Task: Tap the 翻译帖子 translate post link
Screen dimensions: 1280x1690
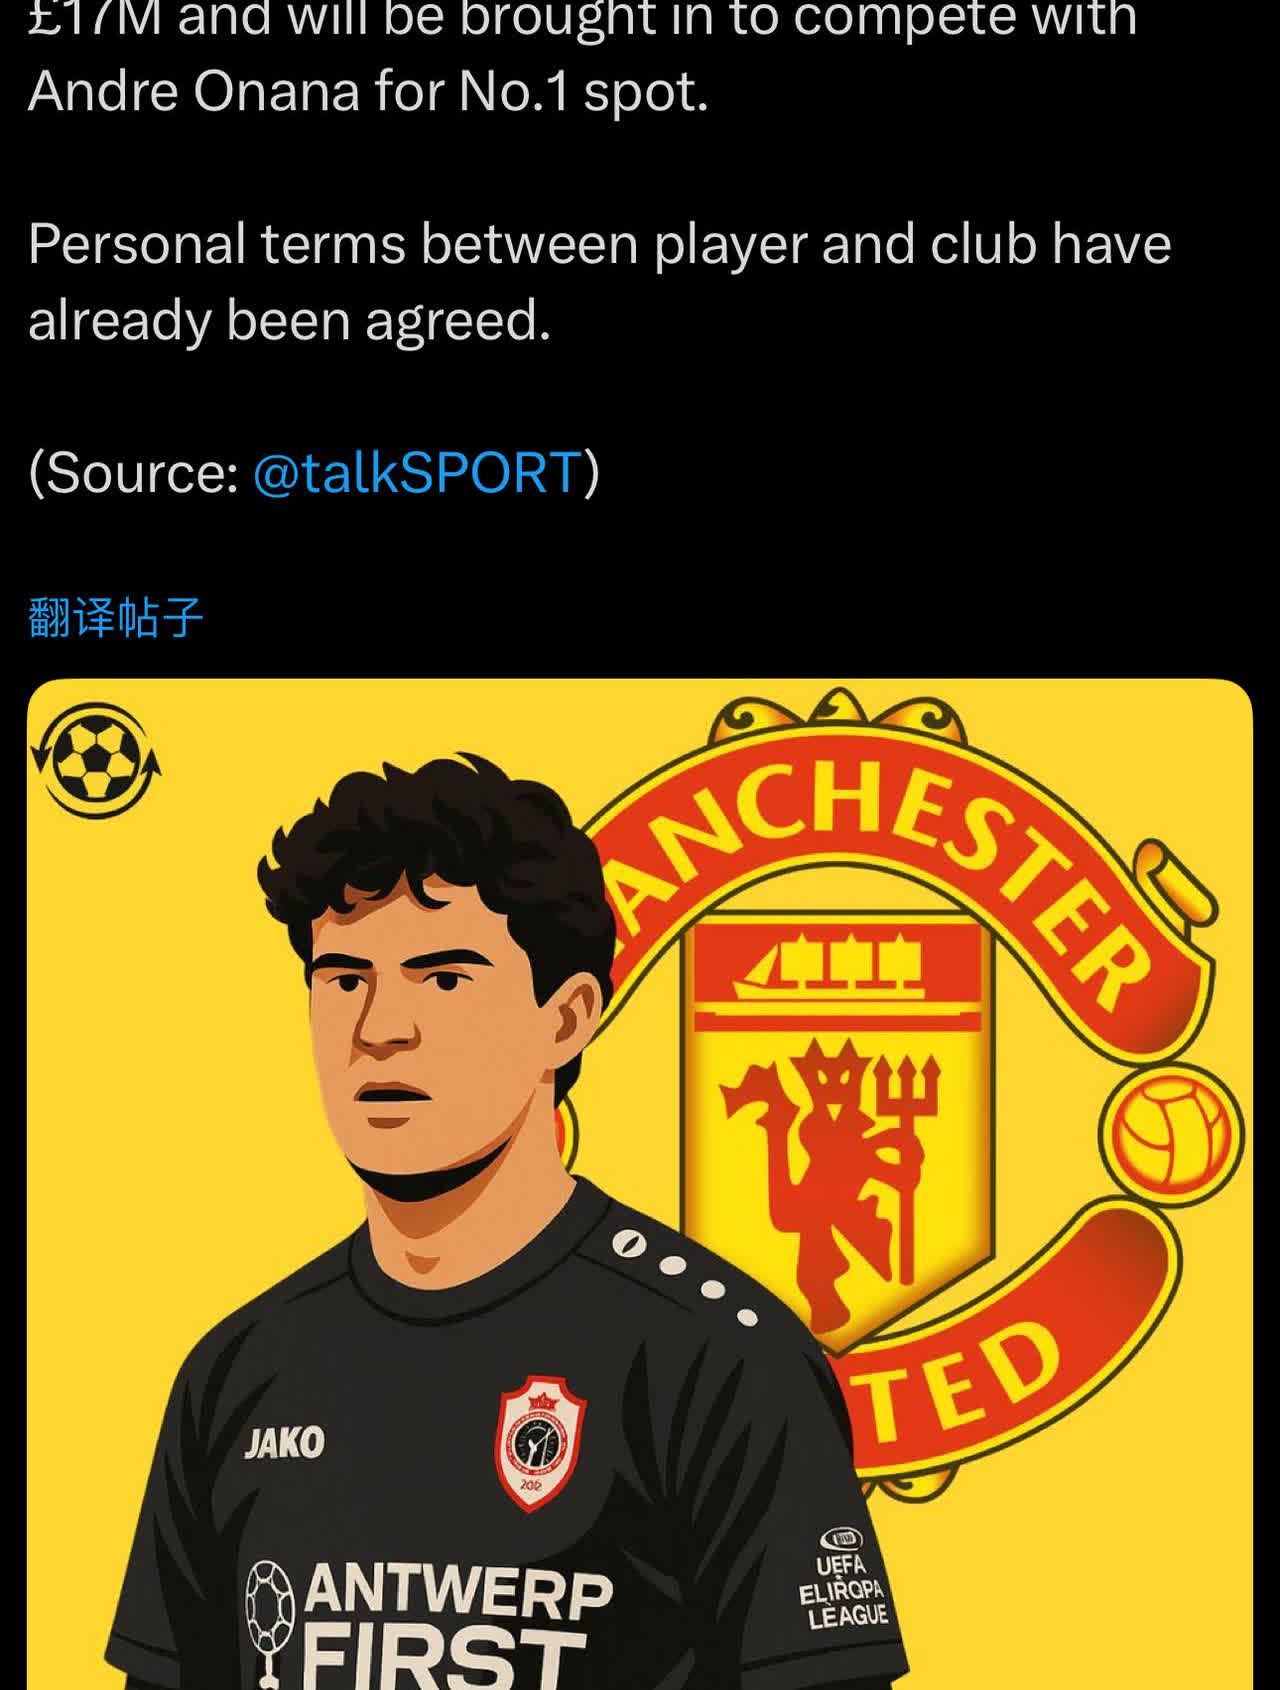Action: 116,617
